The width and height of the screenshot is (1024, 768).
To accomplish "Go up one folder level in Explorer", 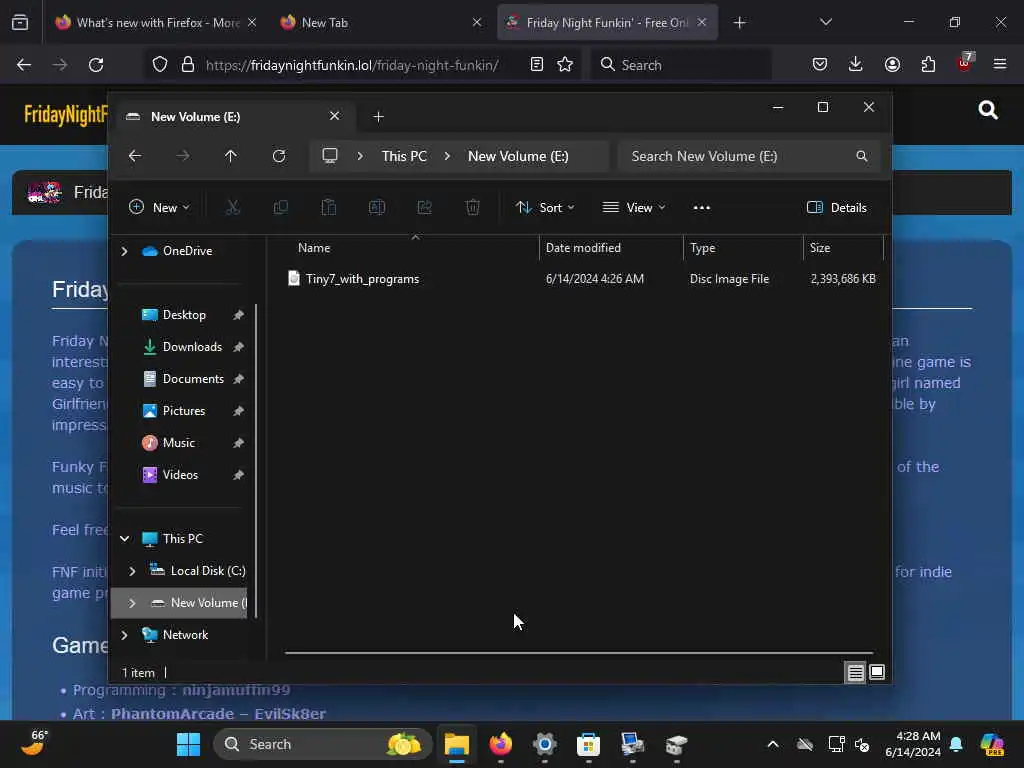I will (231, 156).
